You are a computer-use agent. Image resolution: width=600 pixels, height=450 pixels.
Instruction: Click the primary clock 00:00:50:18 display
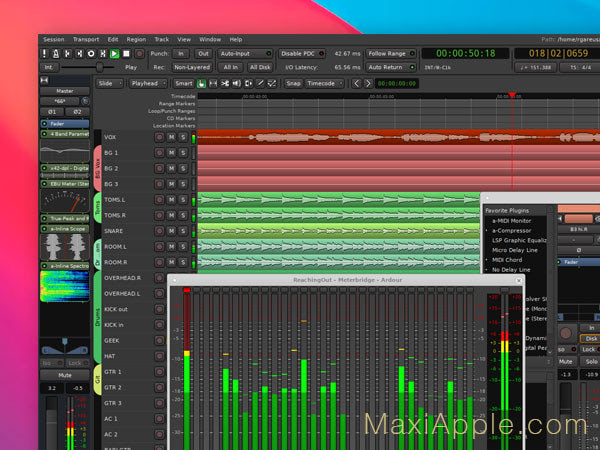466,54
